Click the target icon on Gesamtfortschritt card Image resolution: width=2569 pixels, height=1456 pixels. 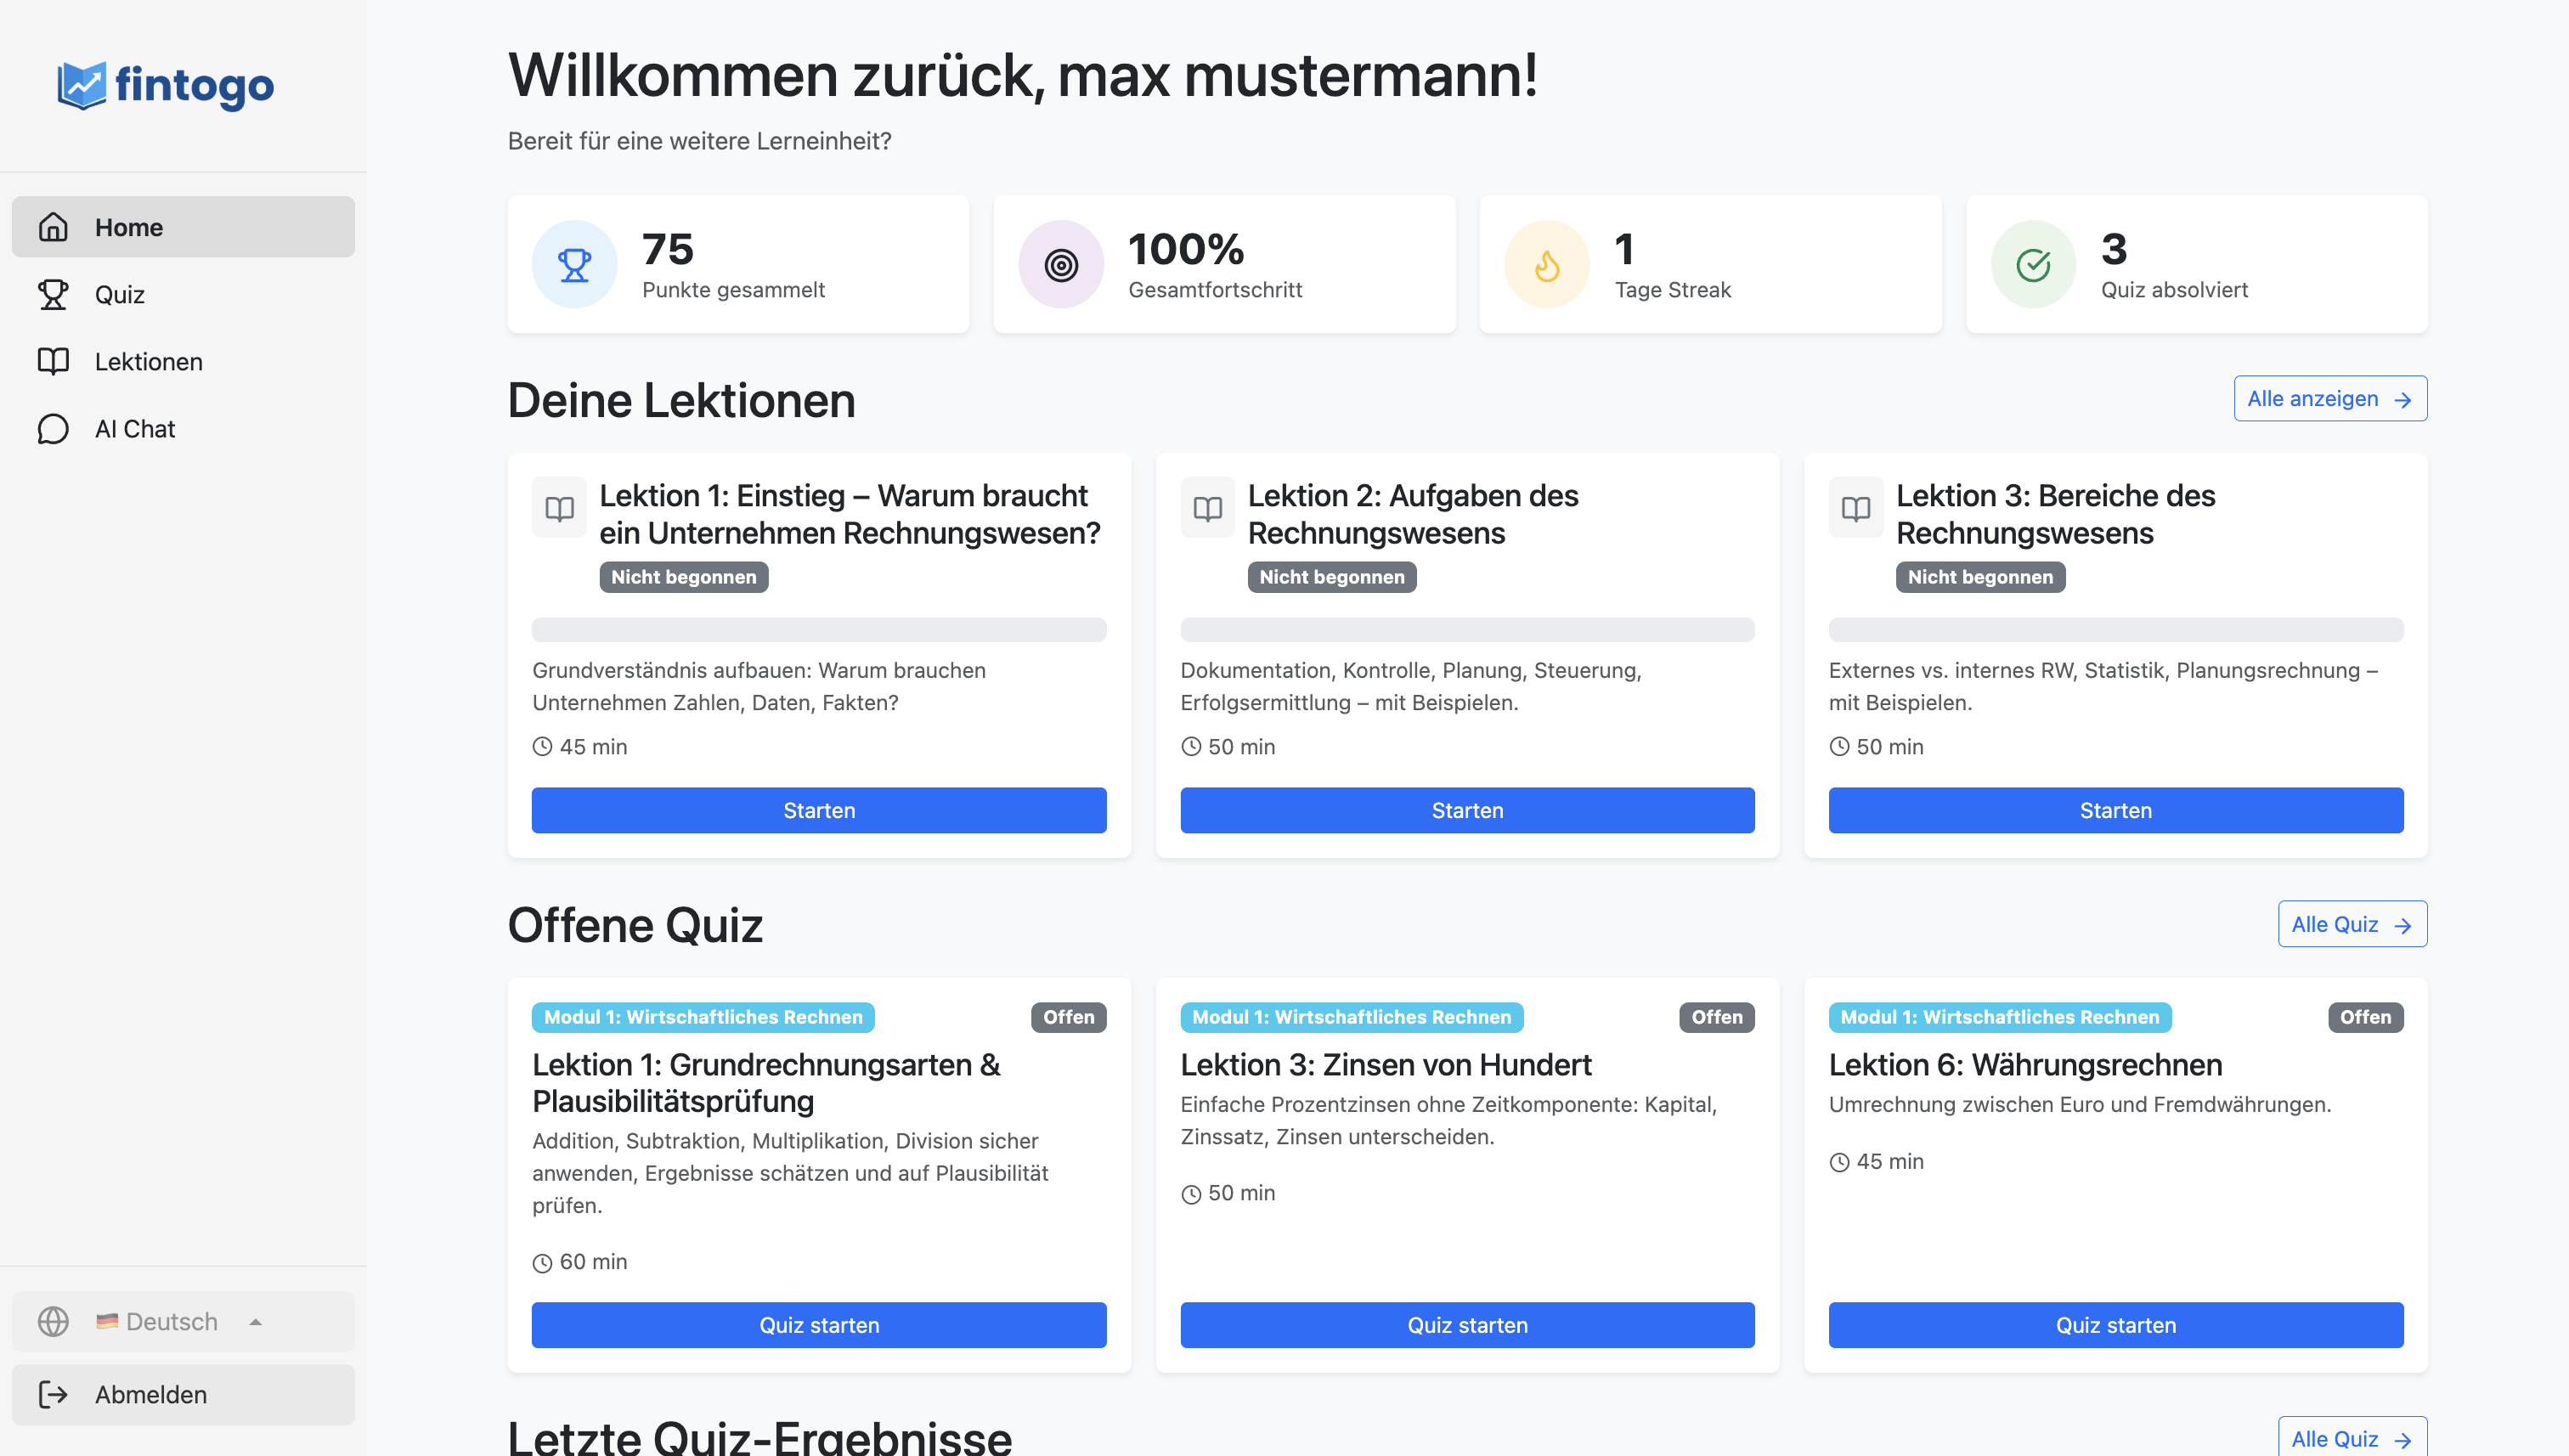click(x=1061, y=264)
